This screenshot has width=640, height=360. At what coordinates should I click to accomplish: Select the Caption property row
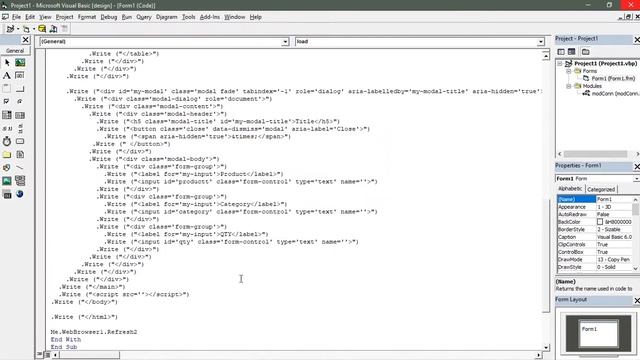[595, 237]
